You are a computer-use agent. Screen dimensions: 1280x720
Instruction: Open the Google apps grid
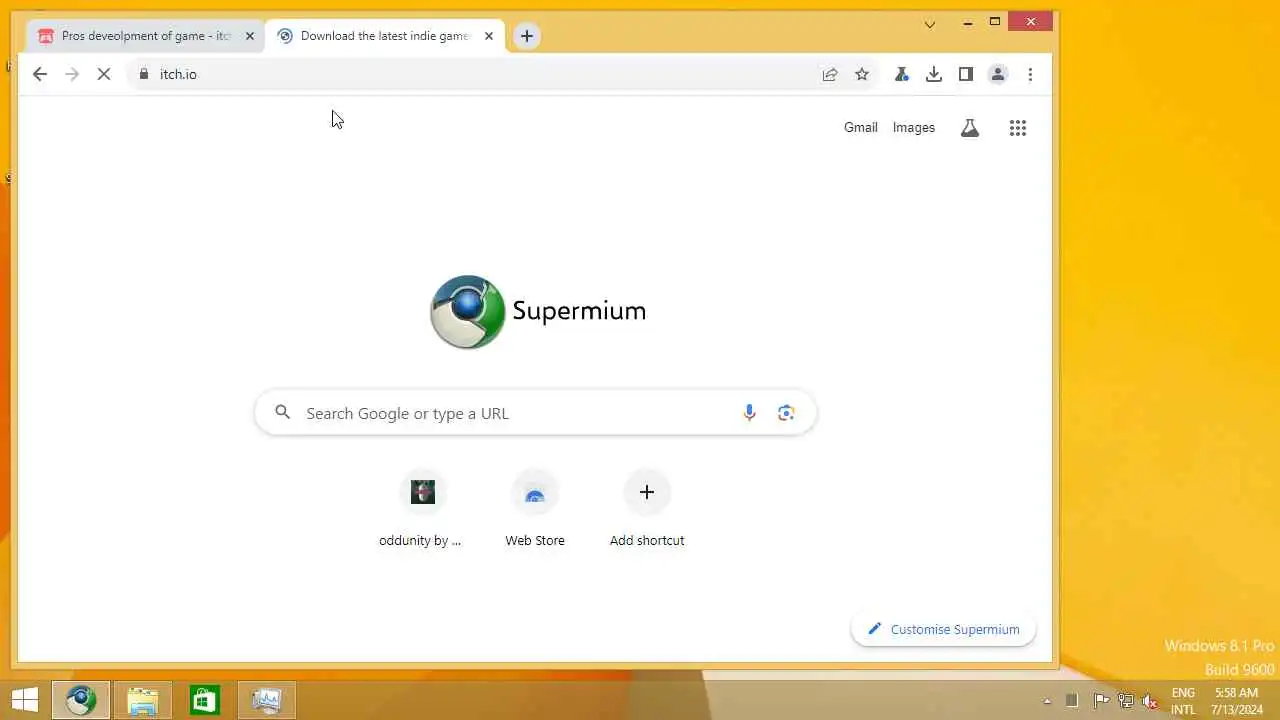tap(1018, 128)
